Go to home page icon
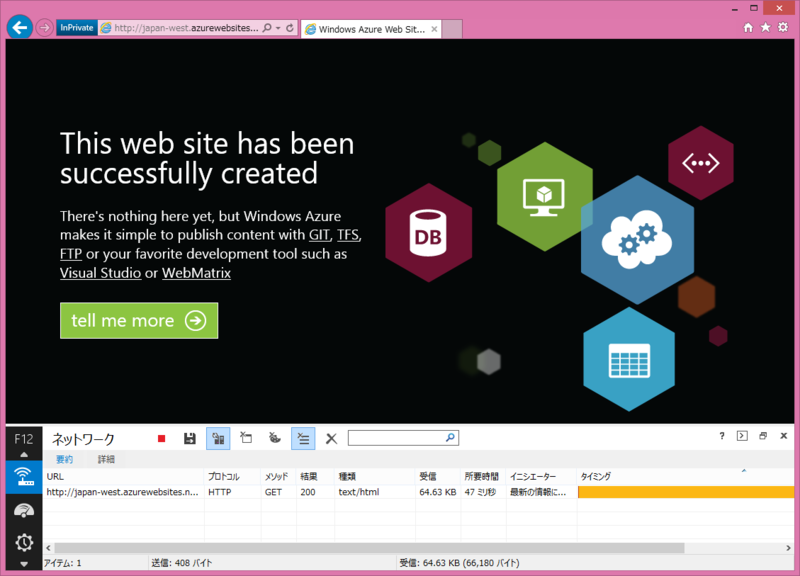Screen dimensions: 800x576 748,28
